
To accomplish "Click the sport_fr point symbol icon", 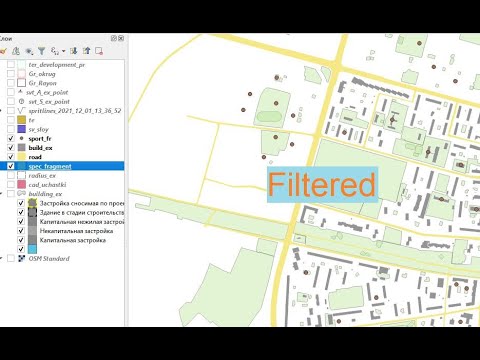I will pos(22,138).
